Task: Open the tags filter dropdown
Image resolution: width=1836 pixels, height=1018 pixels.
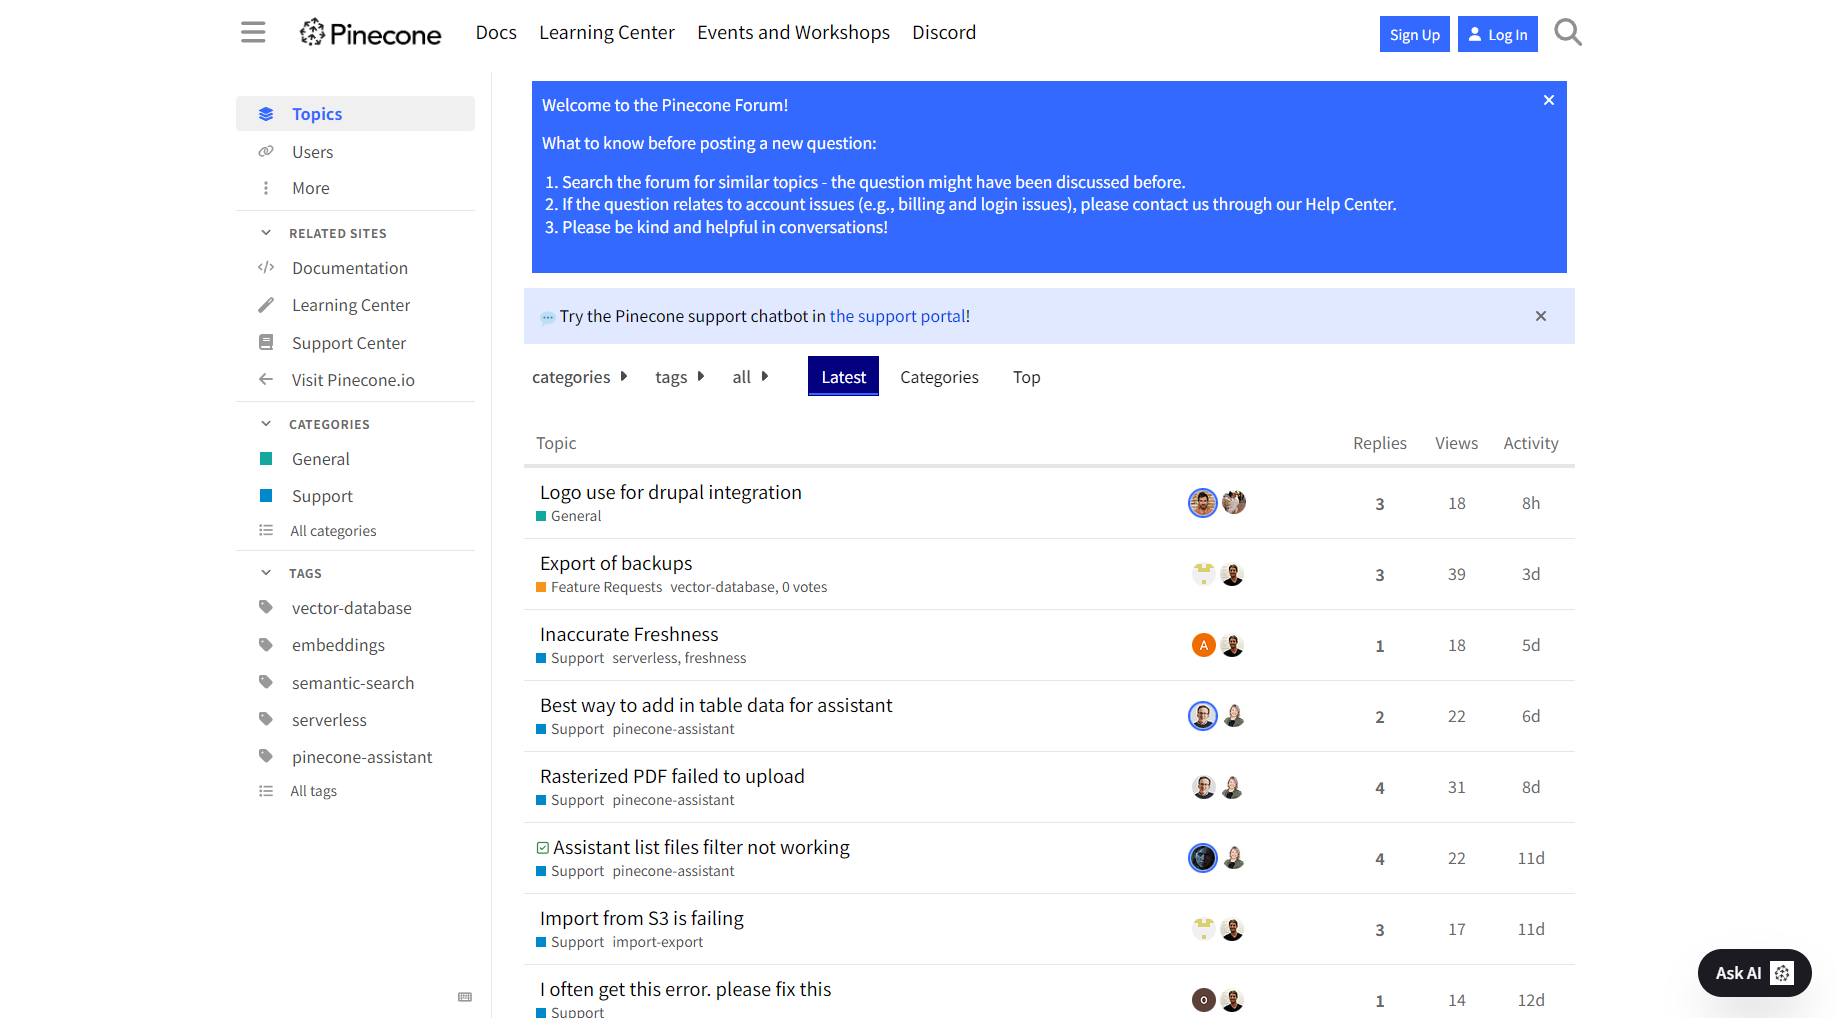Action: 679,377
